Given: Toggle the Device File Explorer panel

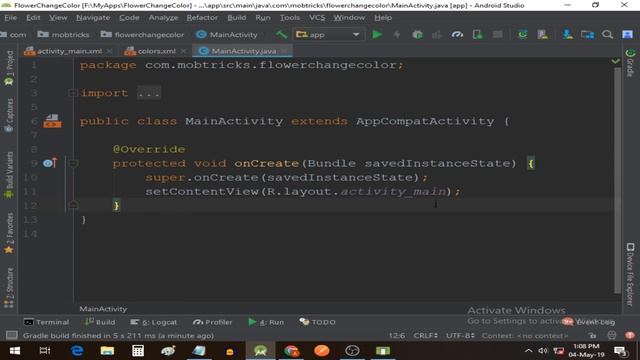Looking at the screenshot, I should click(x=631, y=274).
